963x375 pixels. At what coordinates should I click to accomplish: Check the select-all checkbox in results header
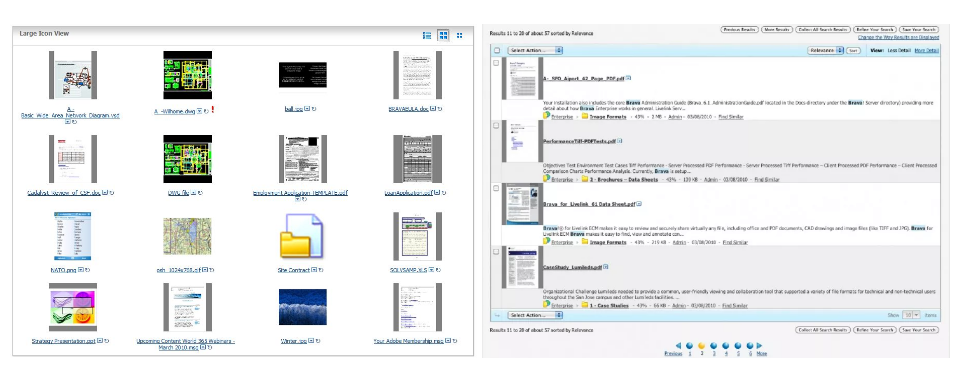tap(496, 50)
